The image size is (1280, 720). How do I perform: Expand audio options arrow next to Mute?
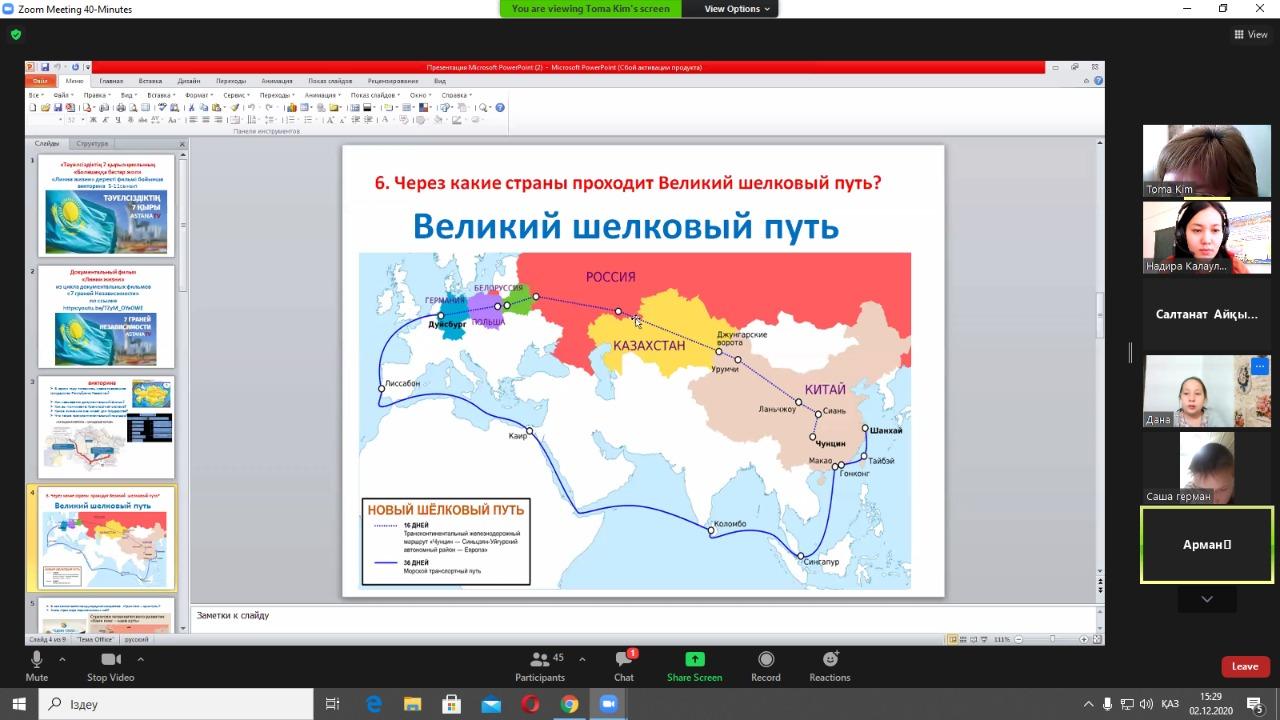(x=62, y=660)
